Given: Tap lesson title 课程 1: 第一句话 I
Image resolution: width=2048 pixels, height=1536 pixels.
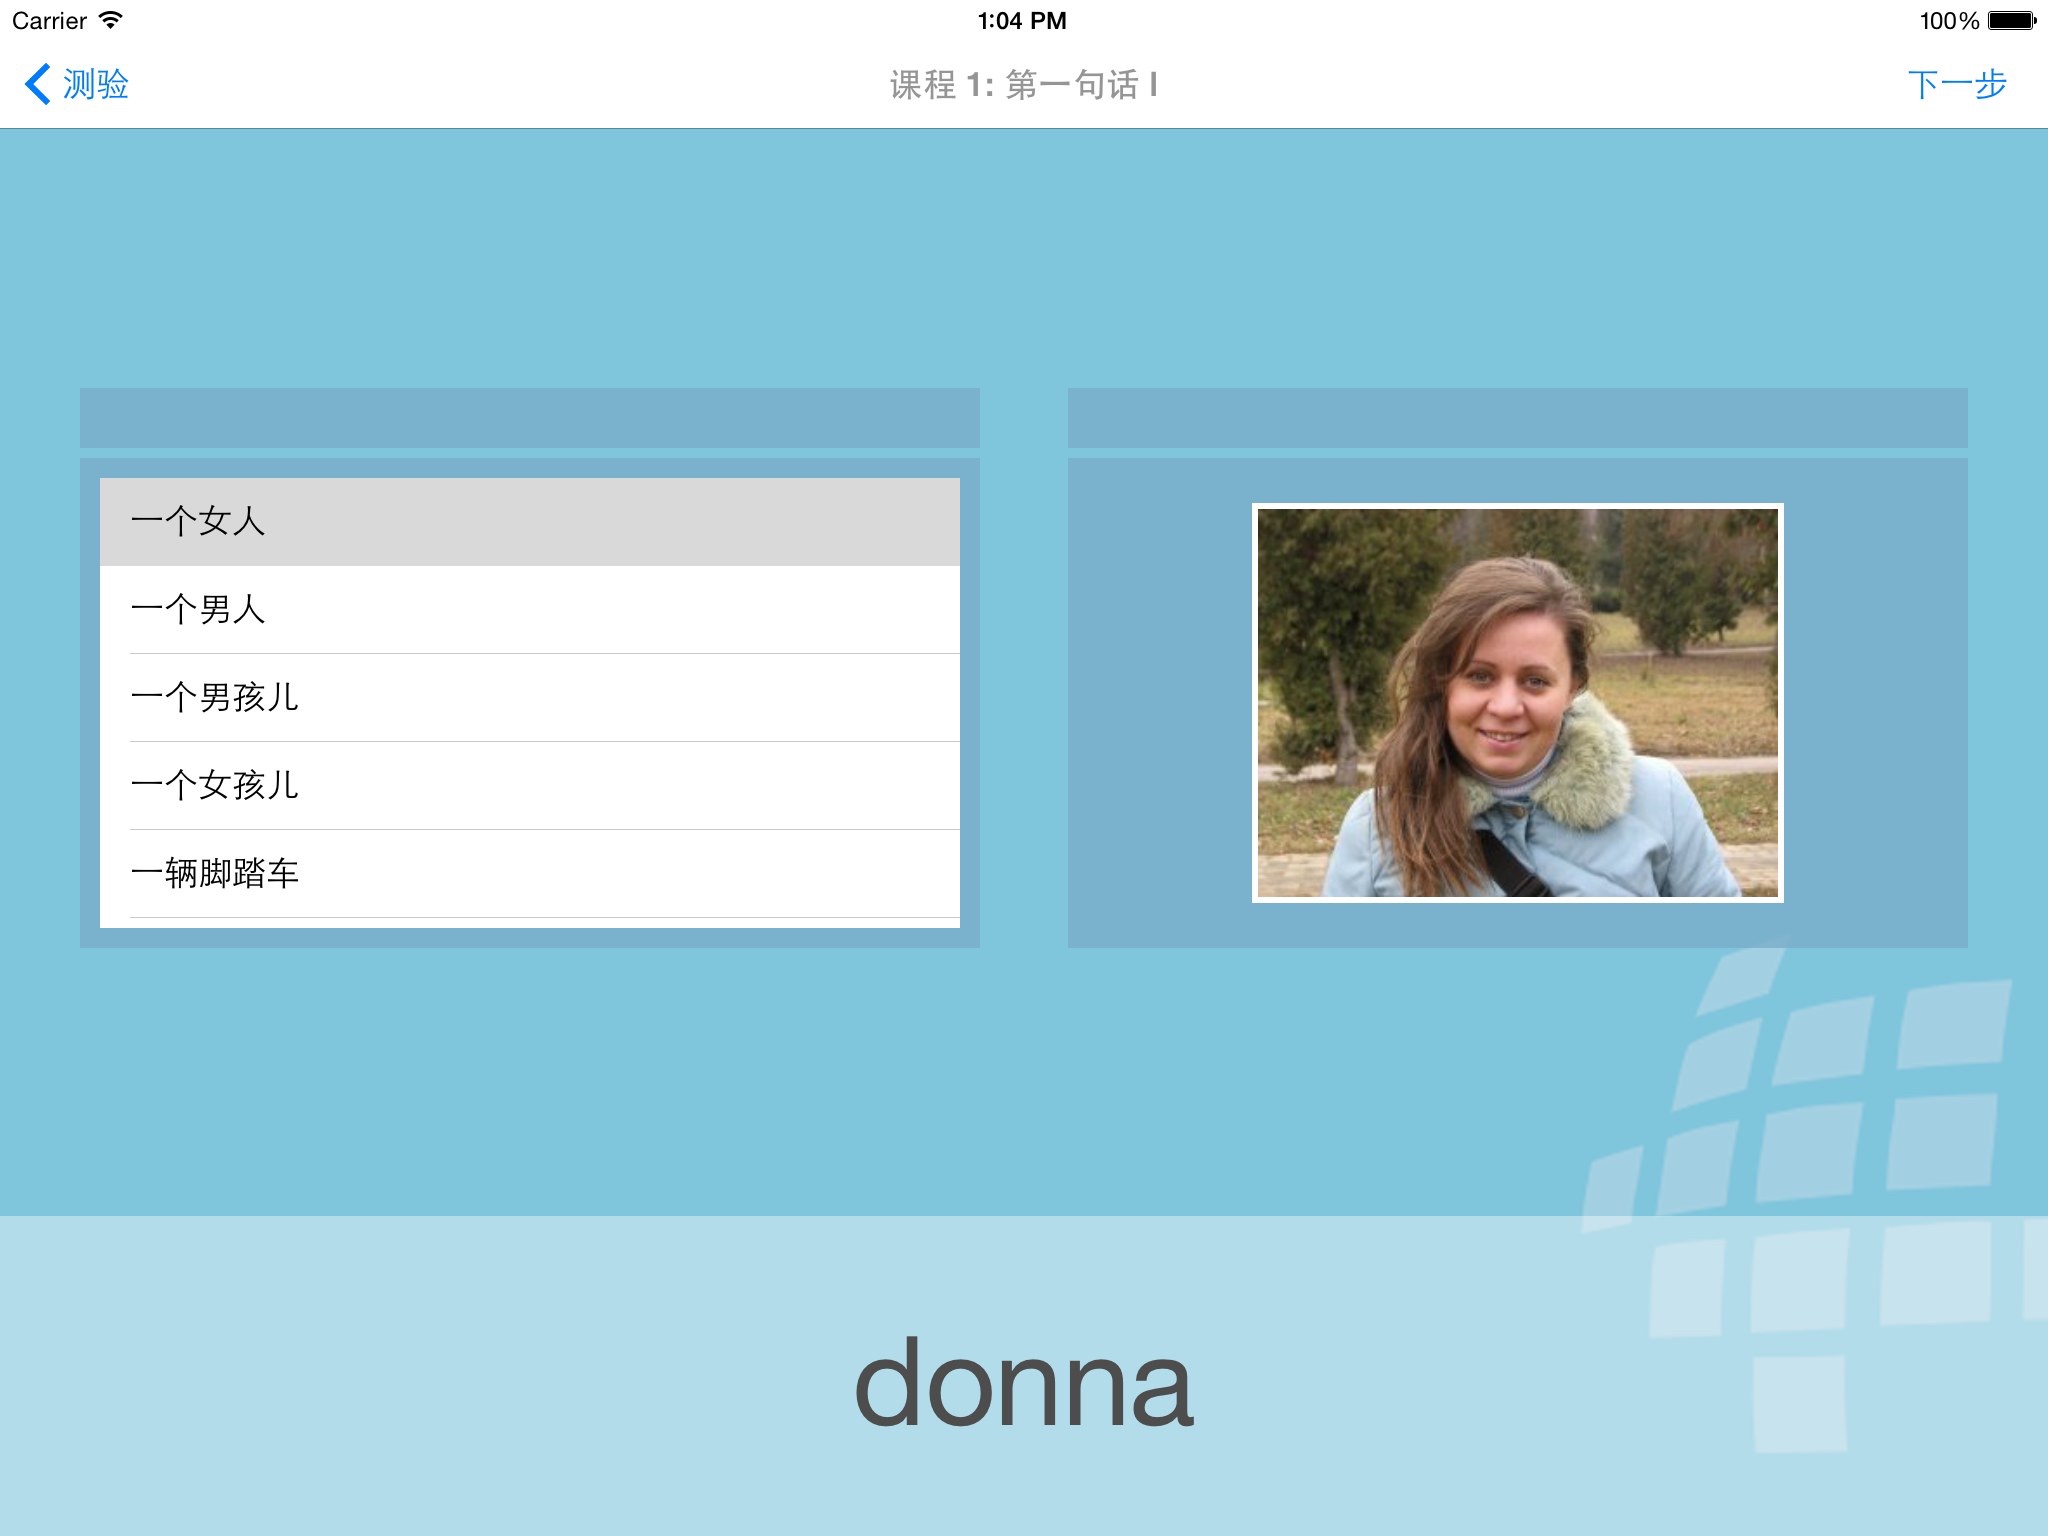Looking at the screenshot, I should tap(1023, 85).
